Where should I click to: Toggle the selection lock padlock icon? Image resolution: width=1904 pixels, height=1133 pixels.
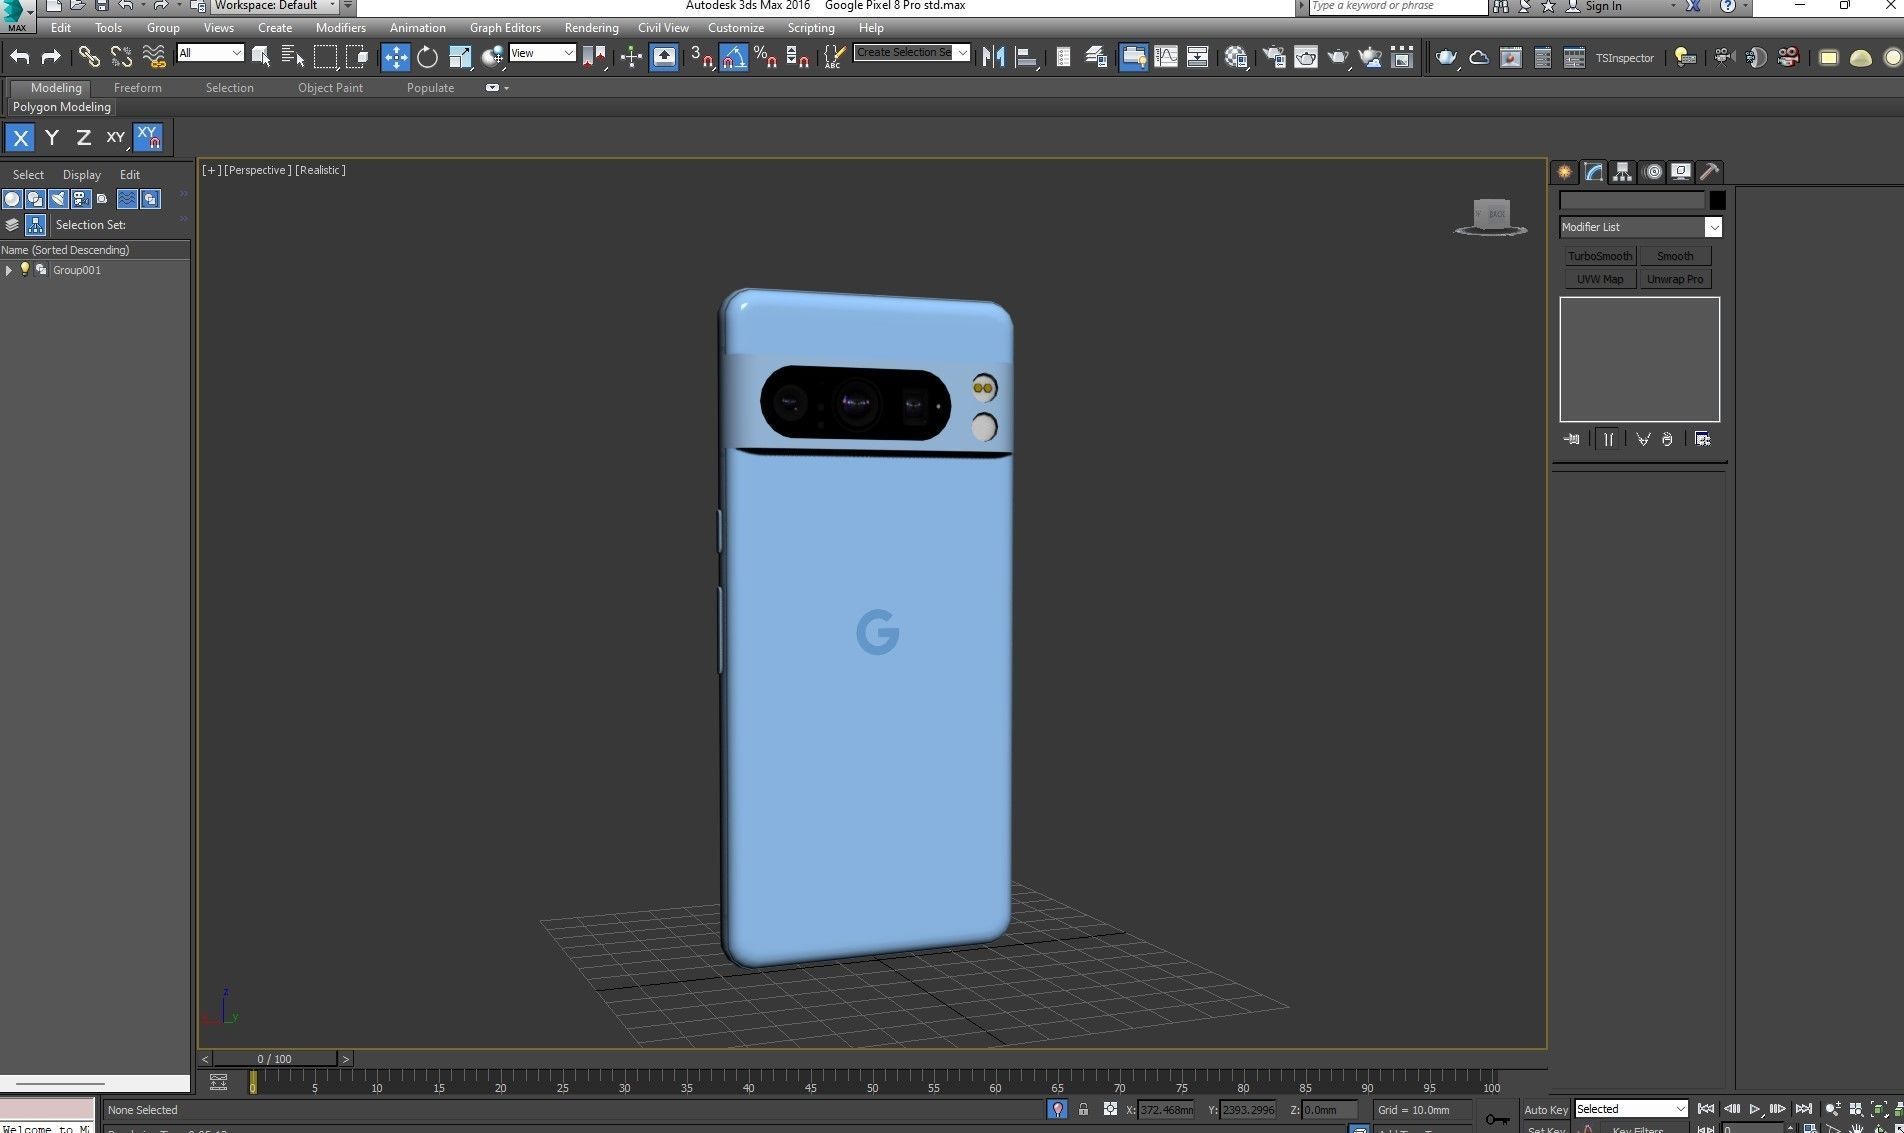pyautogui.click(x=1083, y=1109)
